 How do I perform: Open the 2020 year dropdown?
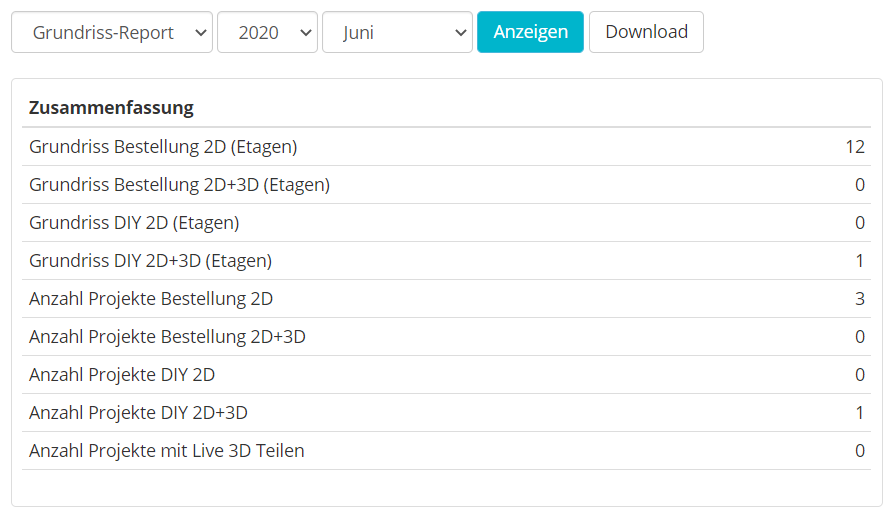267,32
